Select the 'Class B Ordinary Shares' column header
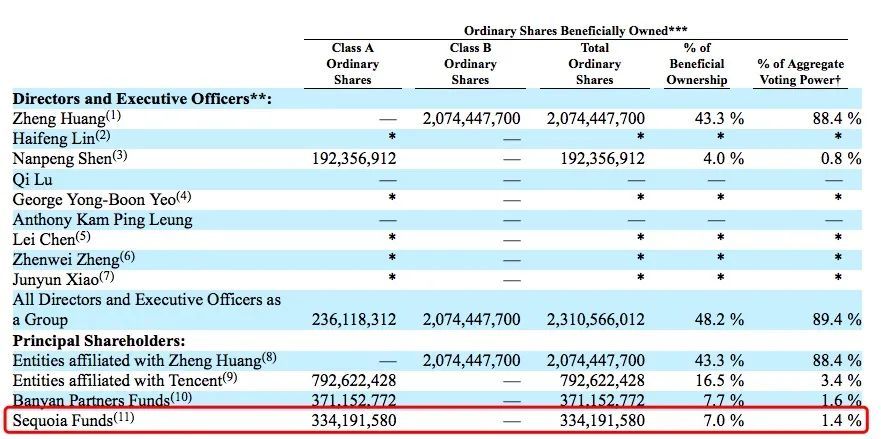Screen dimensions: 881x439 (470, 64)
